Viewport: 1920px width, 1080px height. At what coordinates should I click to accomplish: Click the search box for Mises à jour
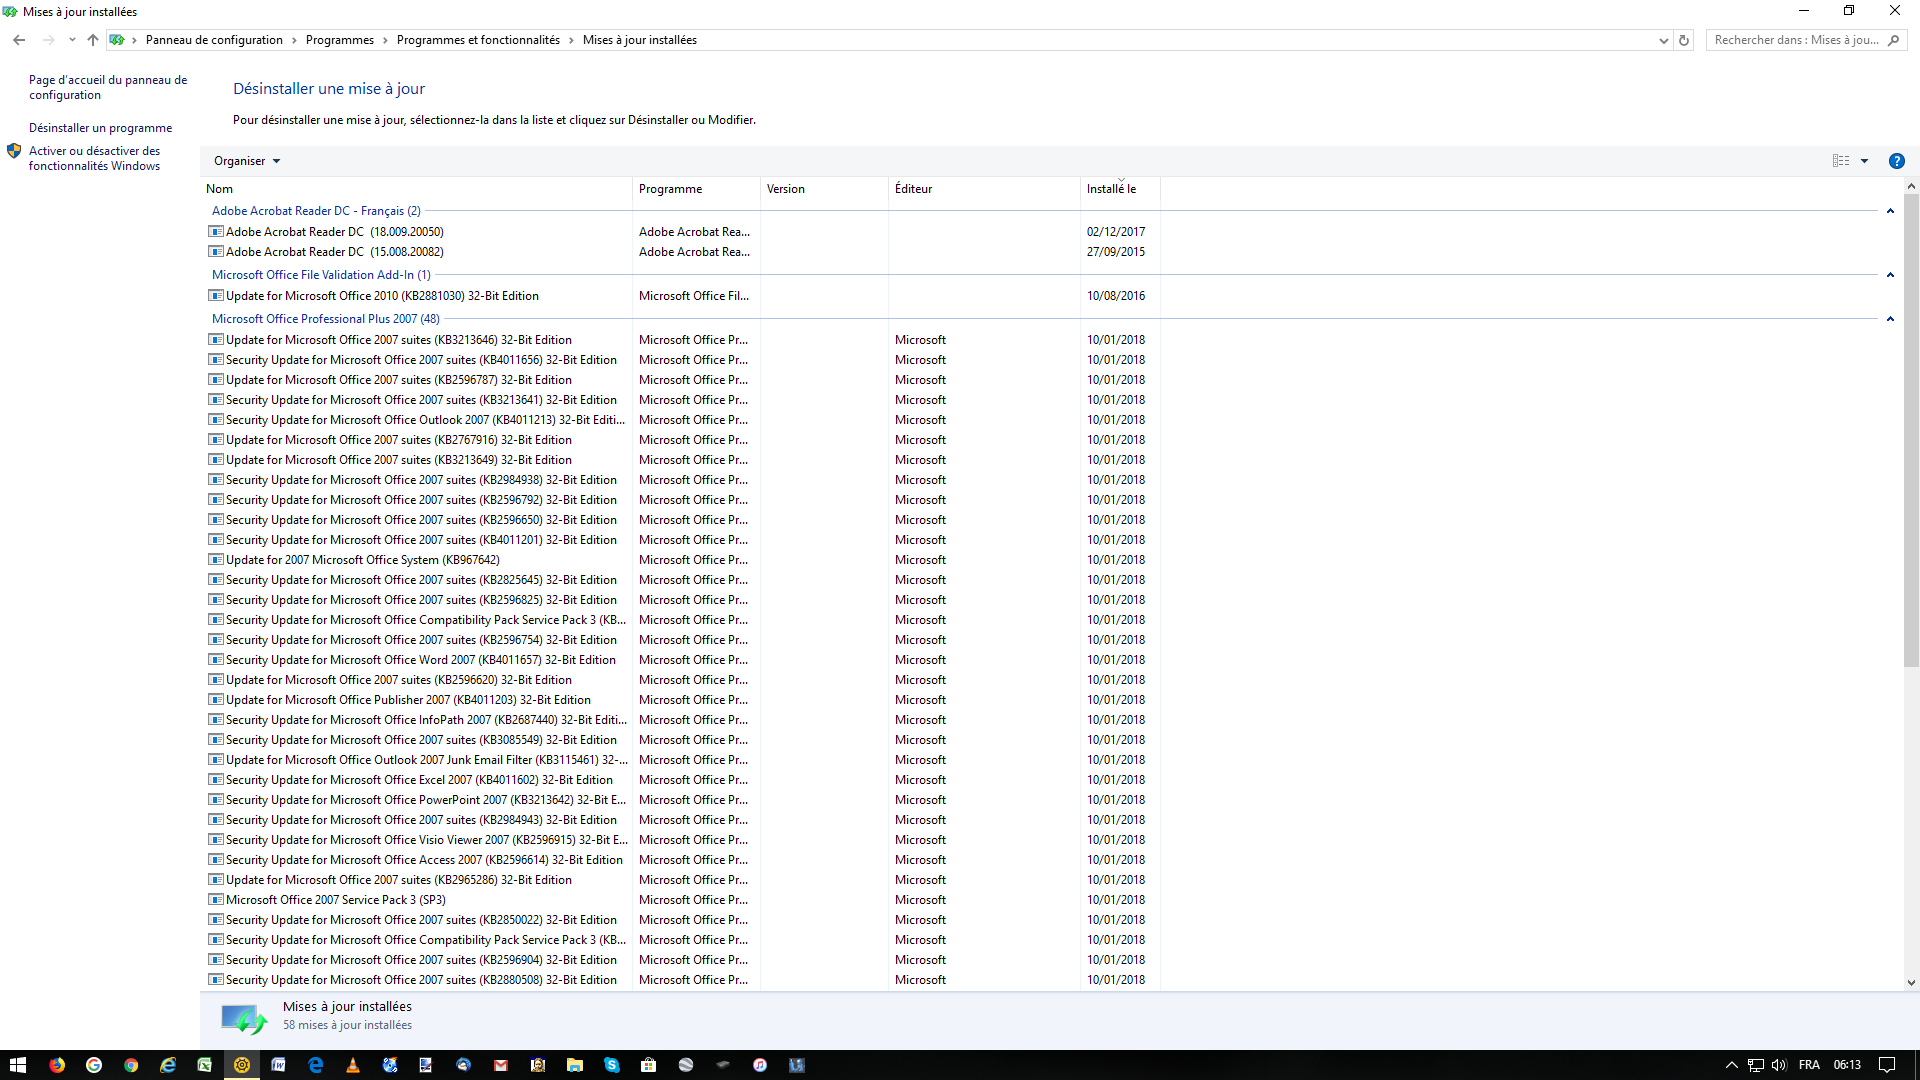[1806, 40]
